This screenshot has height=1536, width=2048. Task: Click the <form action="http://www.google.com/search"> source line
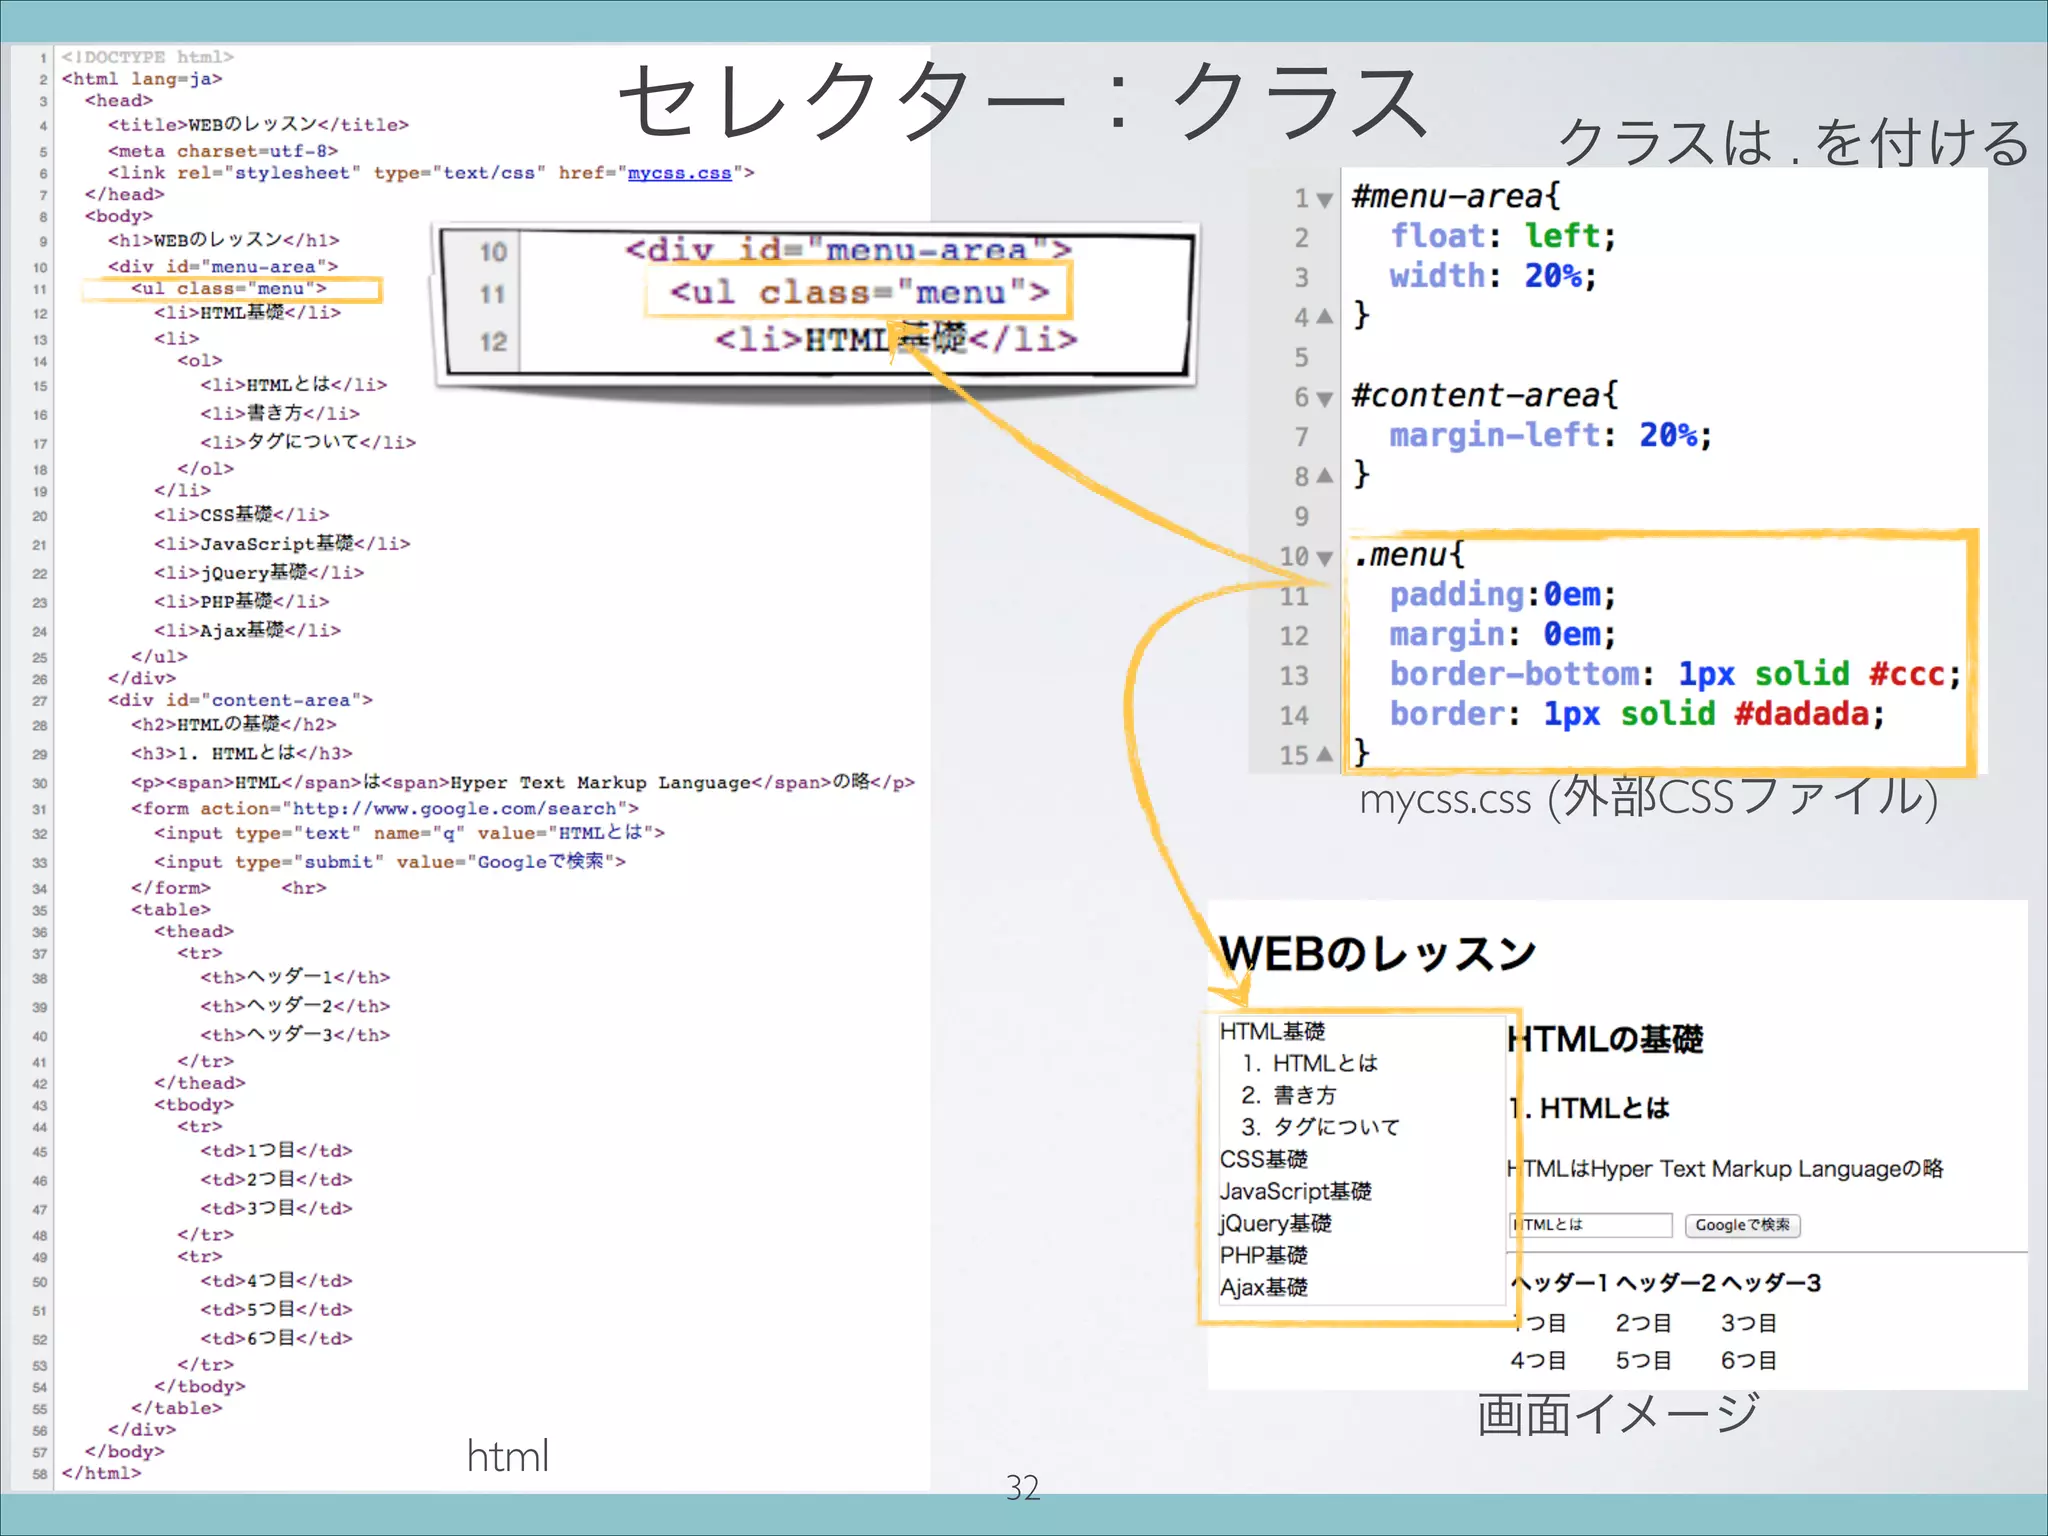[x=384, y=808]
